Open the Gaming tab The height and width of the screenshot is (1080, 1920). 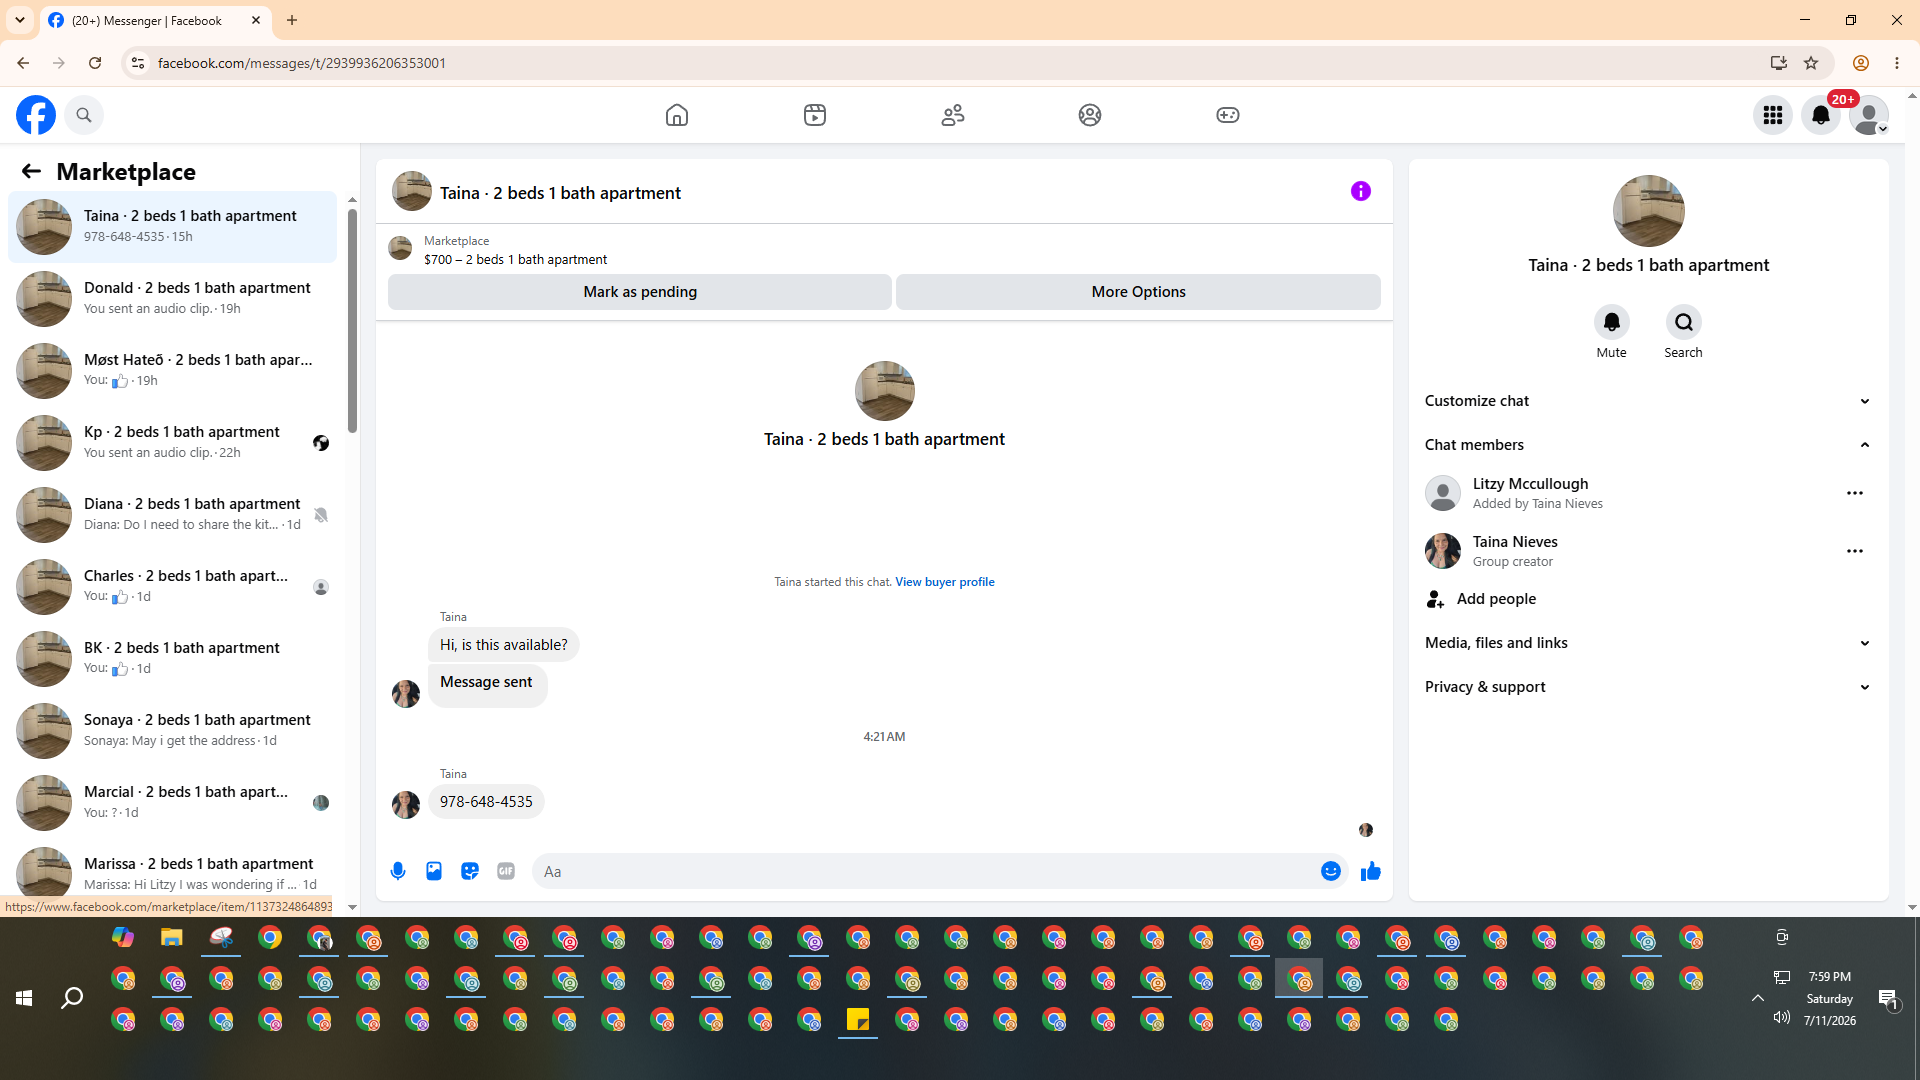pos(1228,115)
